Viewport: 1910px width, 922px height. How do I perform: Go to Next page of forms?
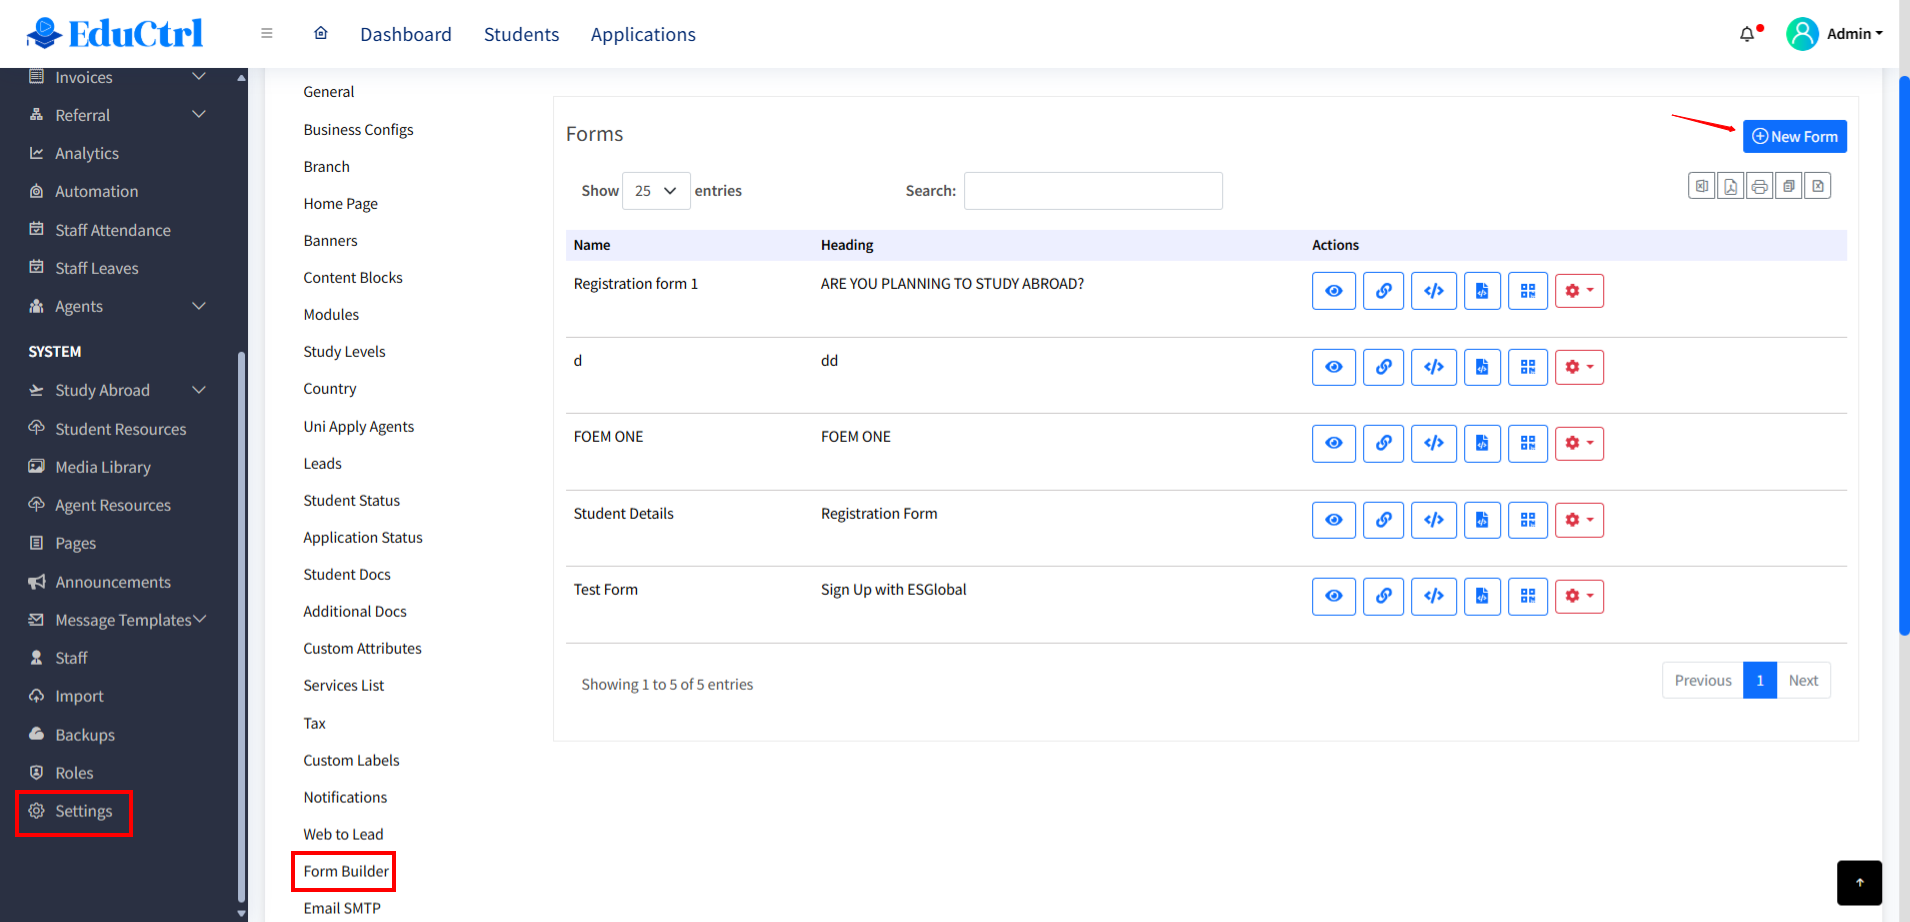pyautogui.click(x=1803, y=681)
